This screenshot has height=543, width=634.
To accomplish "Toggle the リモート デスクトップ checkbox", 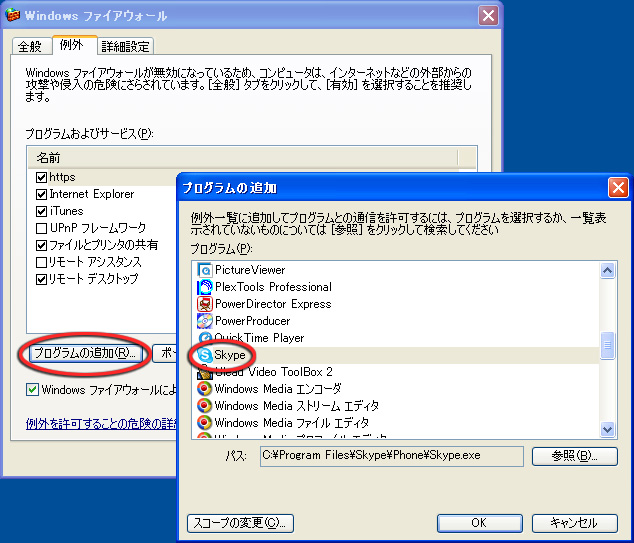I will coord(41,279).
